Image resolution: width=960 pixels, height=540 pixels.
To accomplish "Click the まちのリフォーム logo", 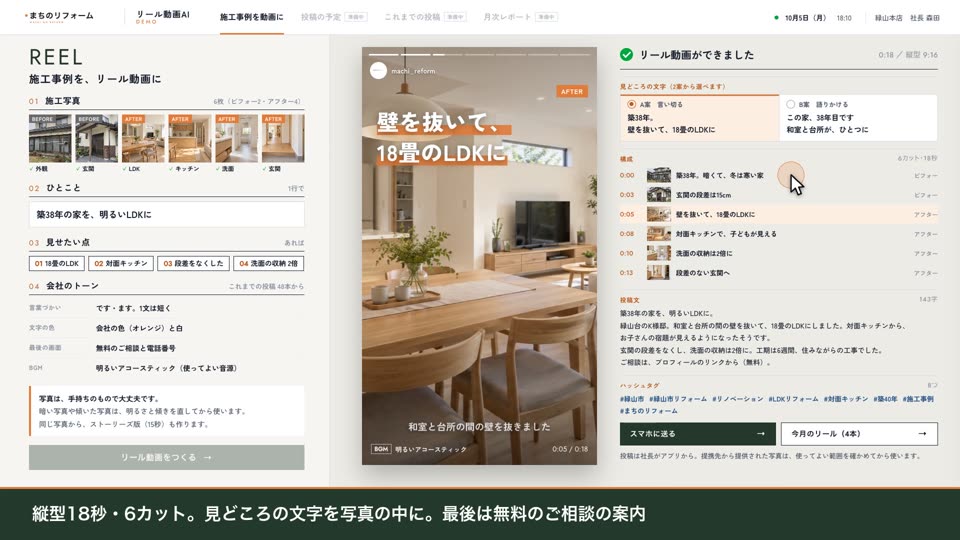I will tap(59, 17).
